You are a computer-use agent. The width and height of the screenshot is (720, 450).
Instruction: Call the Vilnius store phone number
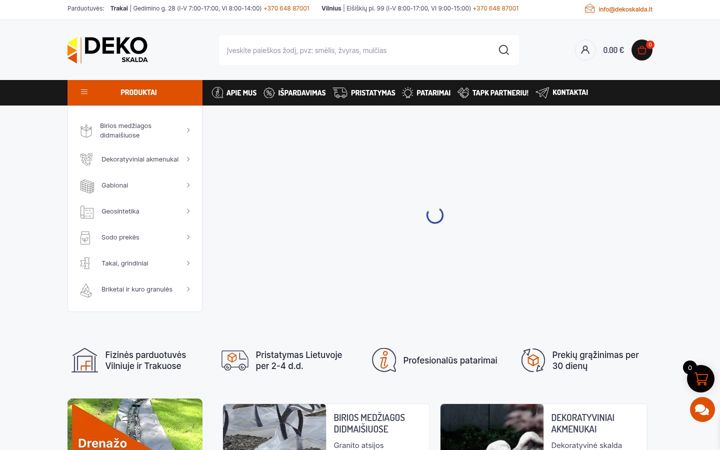pyautogui.click(x=495, y=8)
